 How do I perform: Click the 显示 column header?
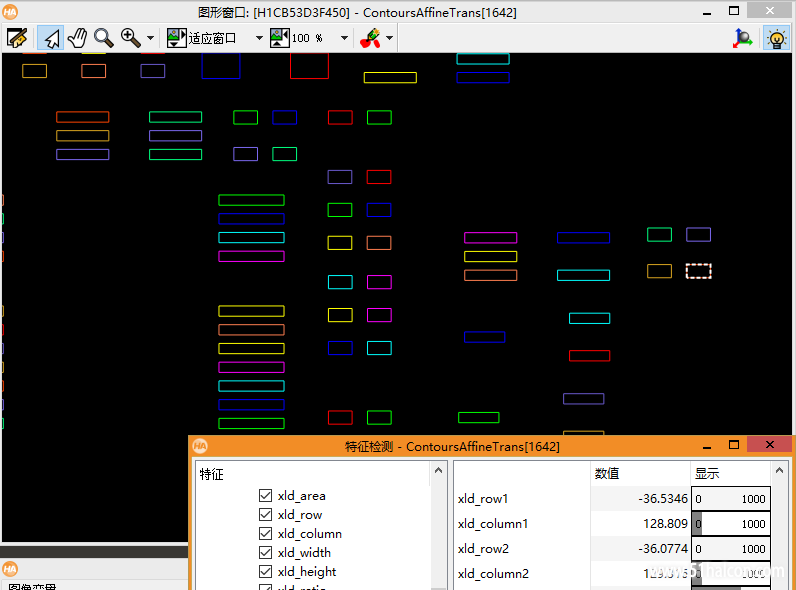pyautogui.click(x=707, y=473)
